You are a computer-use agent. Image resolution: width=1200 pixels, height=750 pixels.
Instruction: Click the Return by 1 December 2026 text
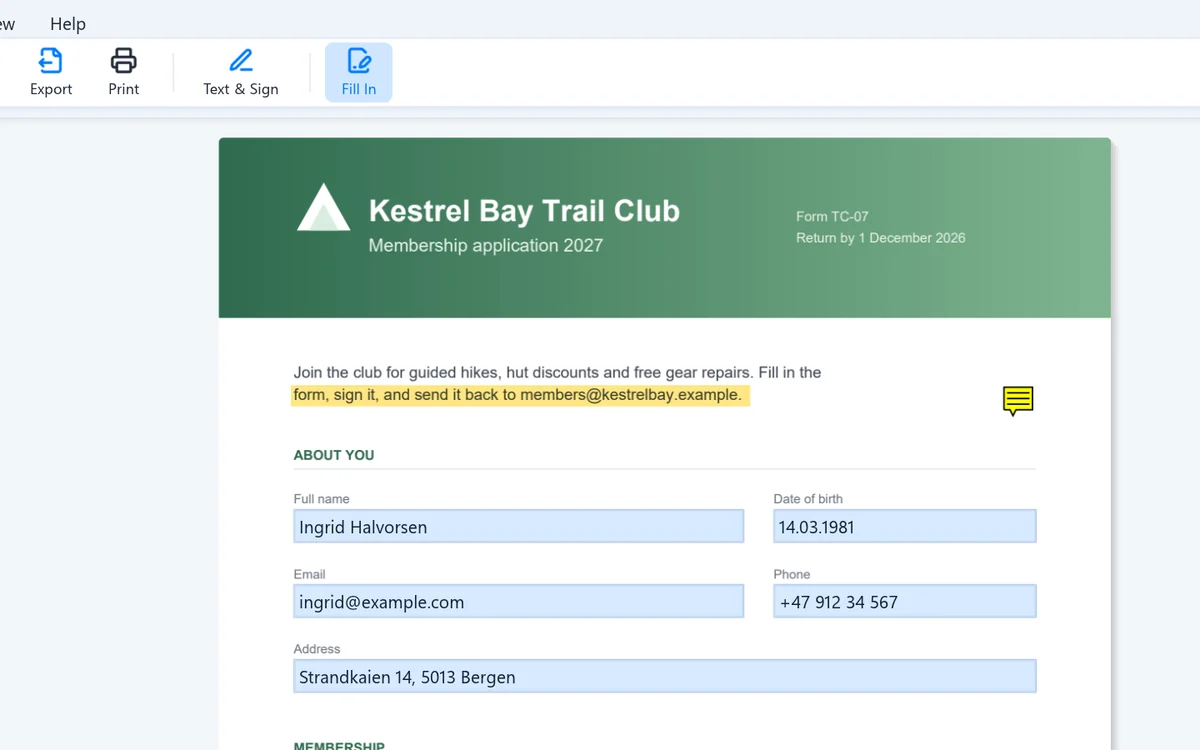tap(881, 238)
